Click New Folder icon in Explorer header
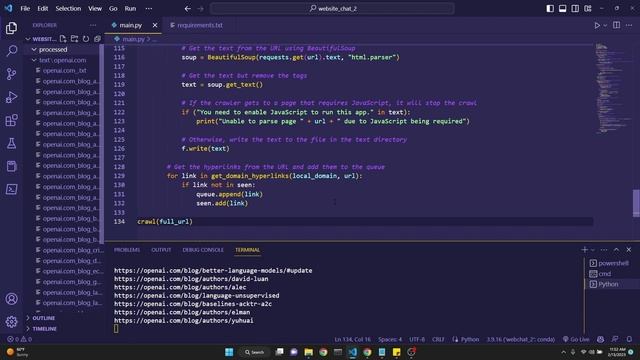This screenshot has width=640, height=360. pos(74,39)
